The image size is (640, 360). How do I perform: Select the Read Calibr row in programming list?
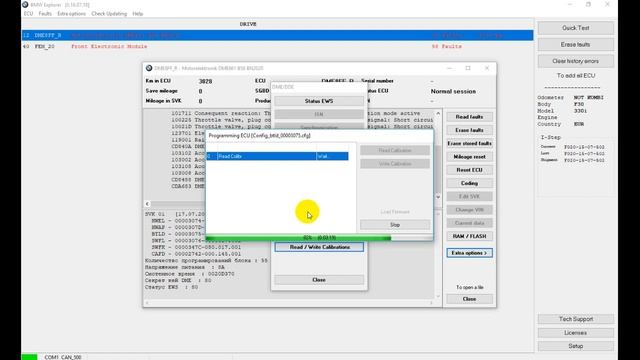(x=277, y=156)
